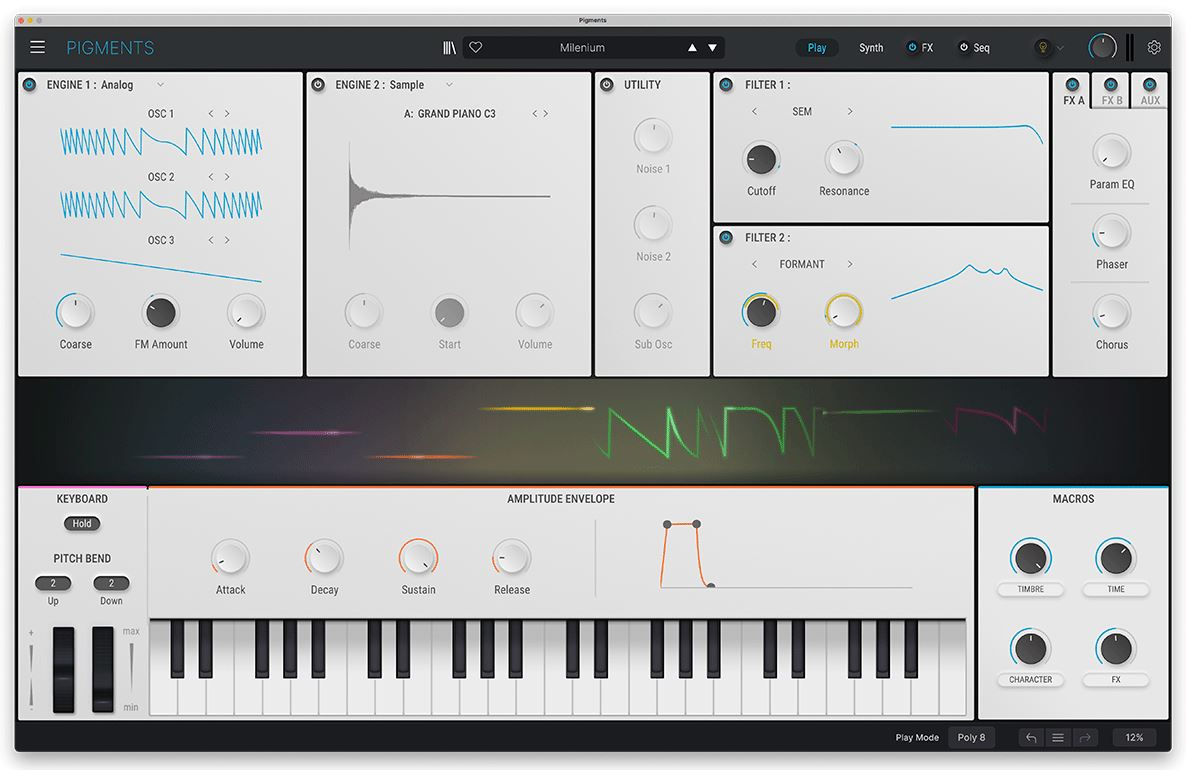The height and width of the screenshot is (770, 1186).
Task: Adjust the master volume knob
Action: pyautogui.click(x=1102, y=47)
